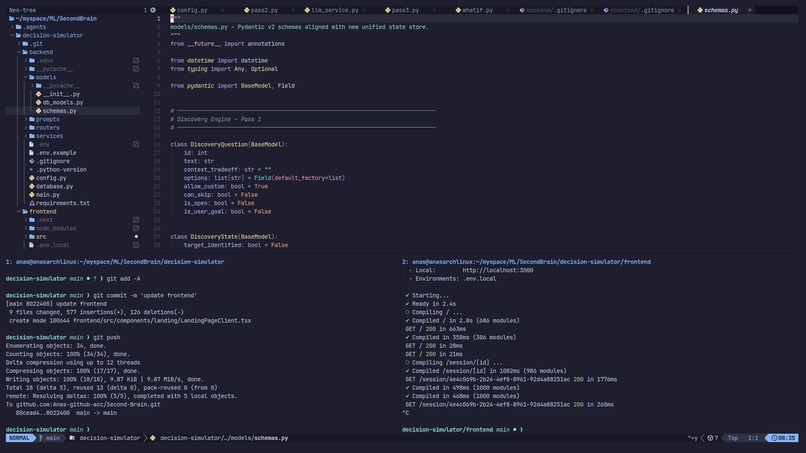
Task: Switch to the pass2.py tab
Action: point(264,10)
